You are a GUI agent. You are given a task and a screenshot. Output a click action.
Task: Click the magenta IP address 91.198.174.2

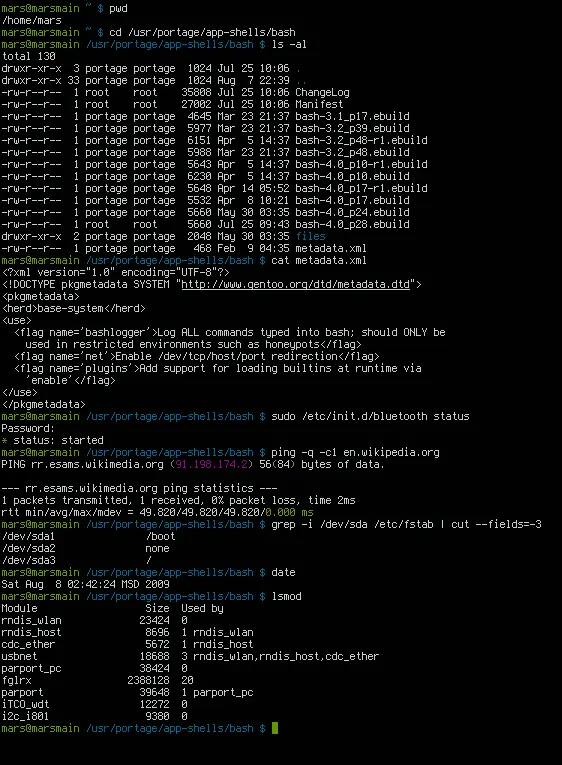pyautogui.click(x=212, y=464)
